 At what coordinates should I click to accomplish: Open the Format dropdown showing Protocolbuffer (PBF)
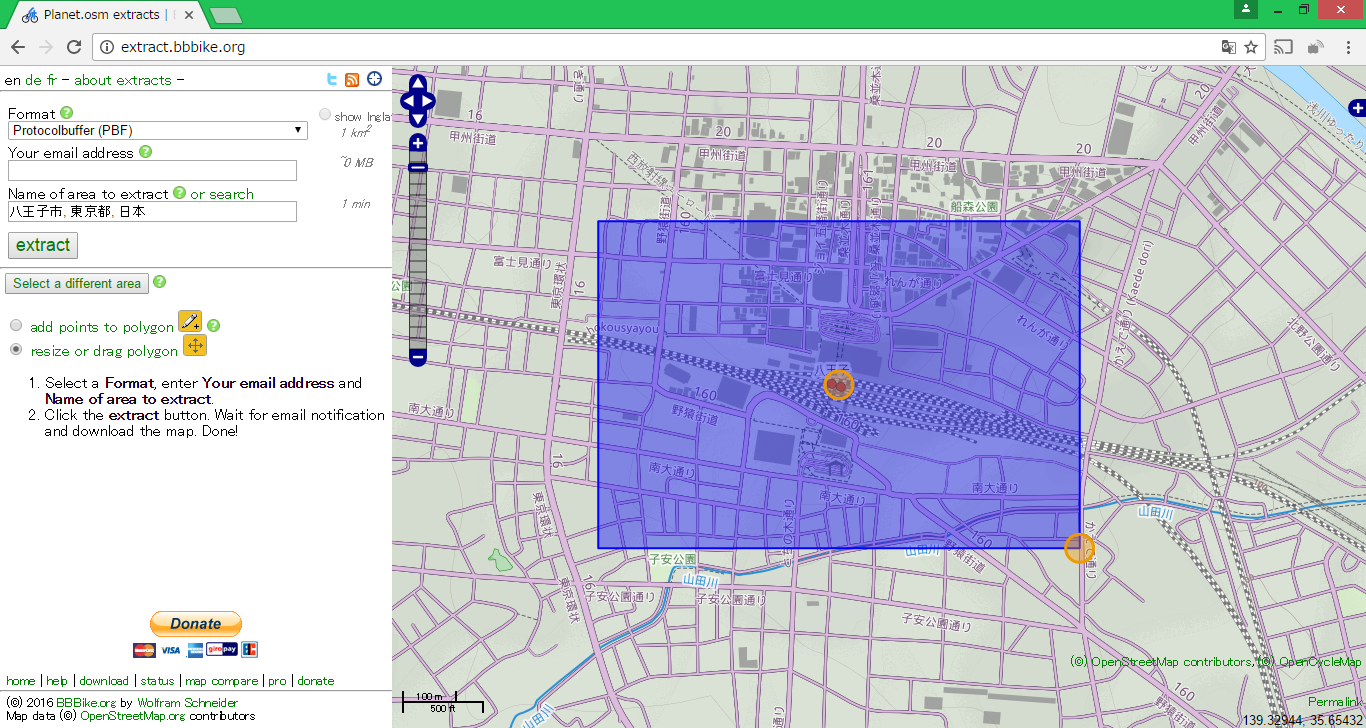[157, 130]
